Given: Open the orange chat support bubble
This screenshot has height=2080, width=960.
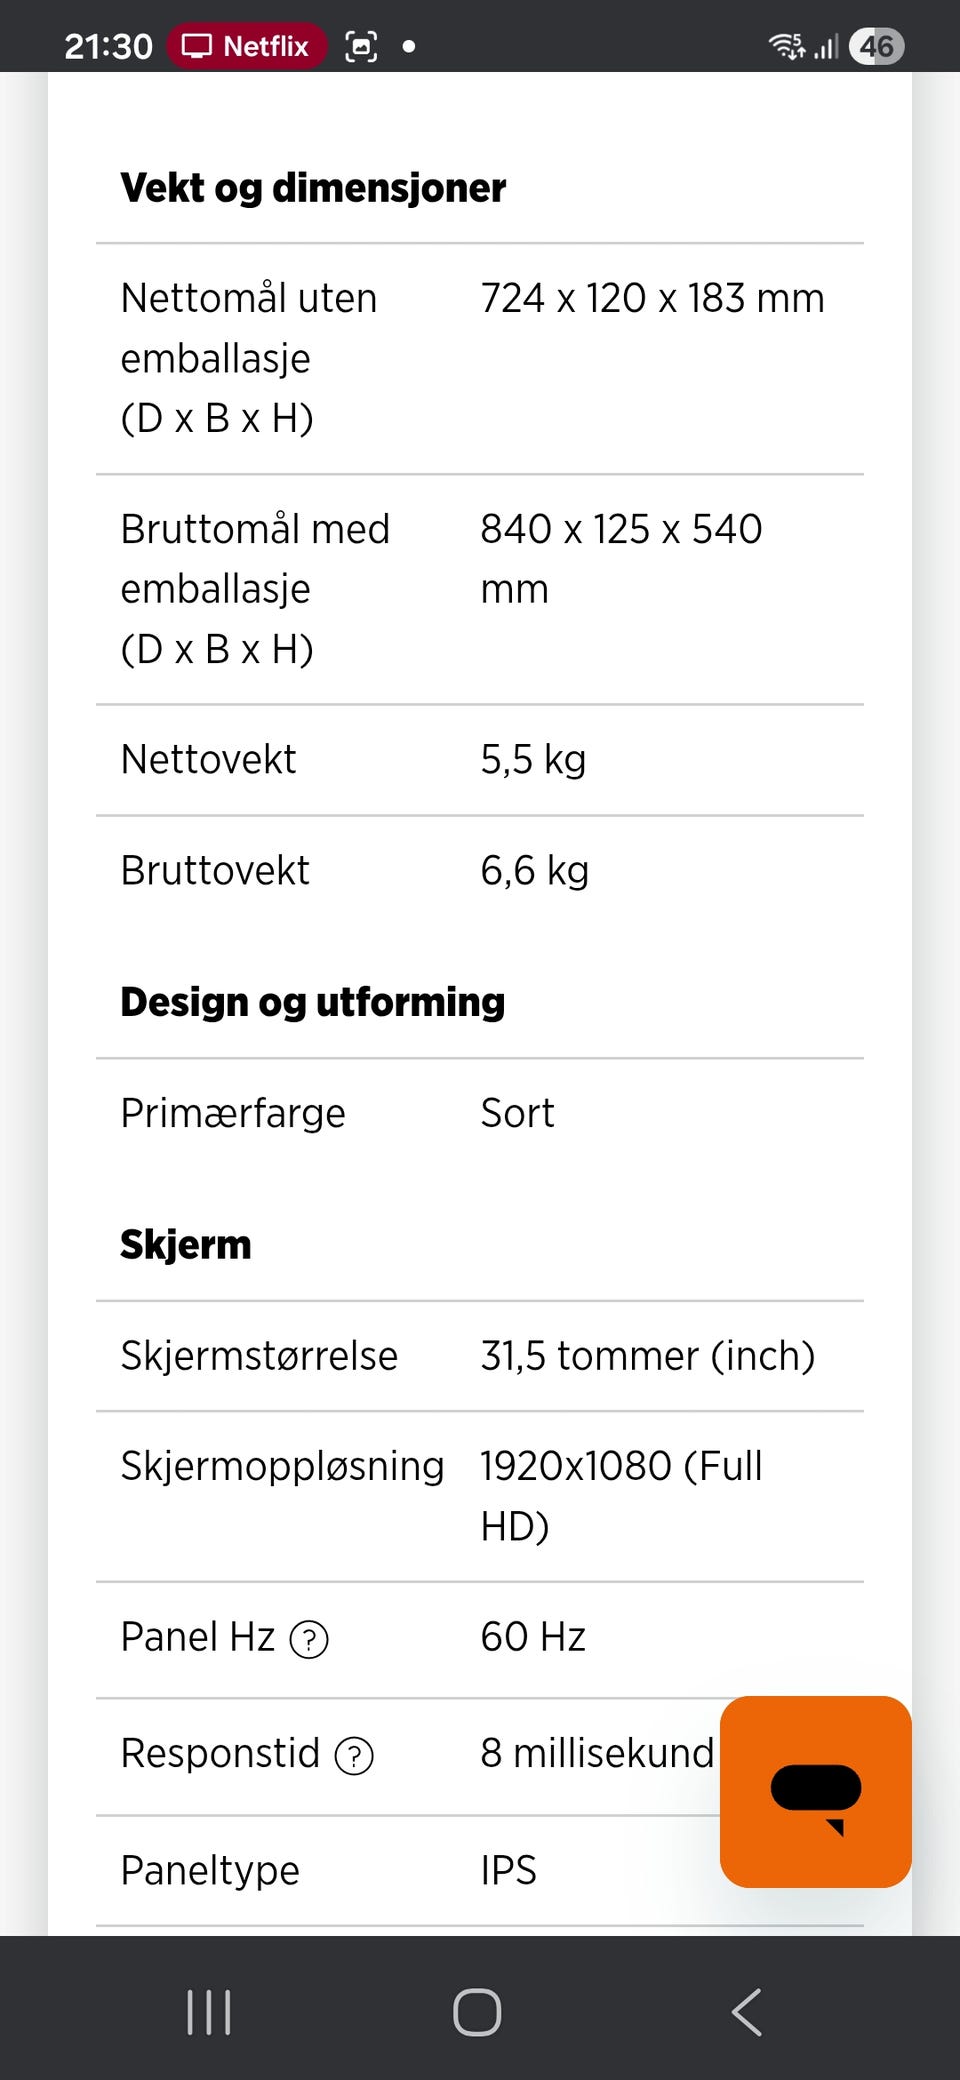Looking at the screenshot, I should [x=815, y=1791].
